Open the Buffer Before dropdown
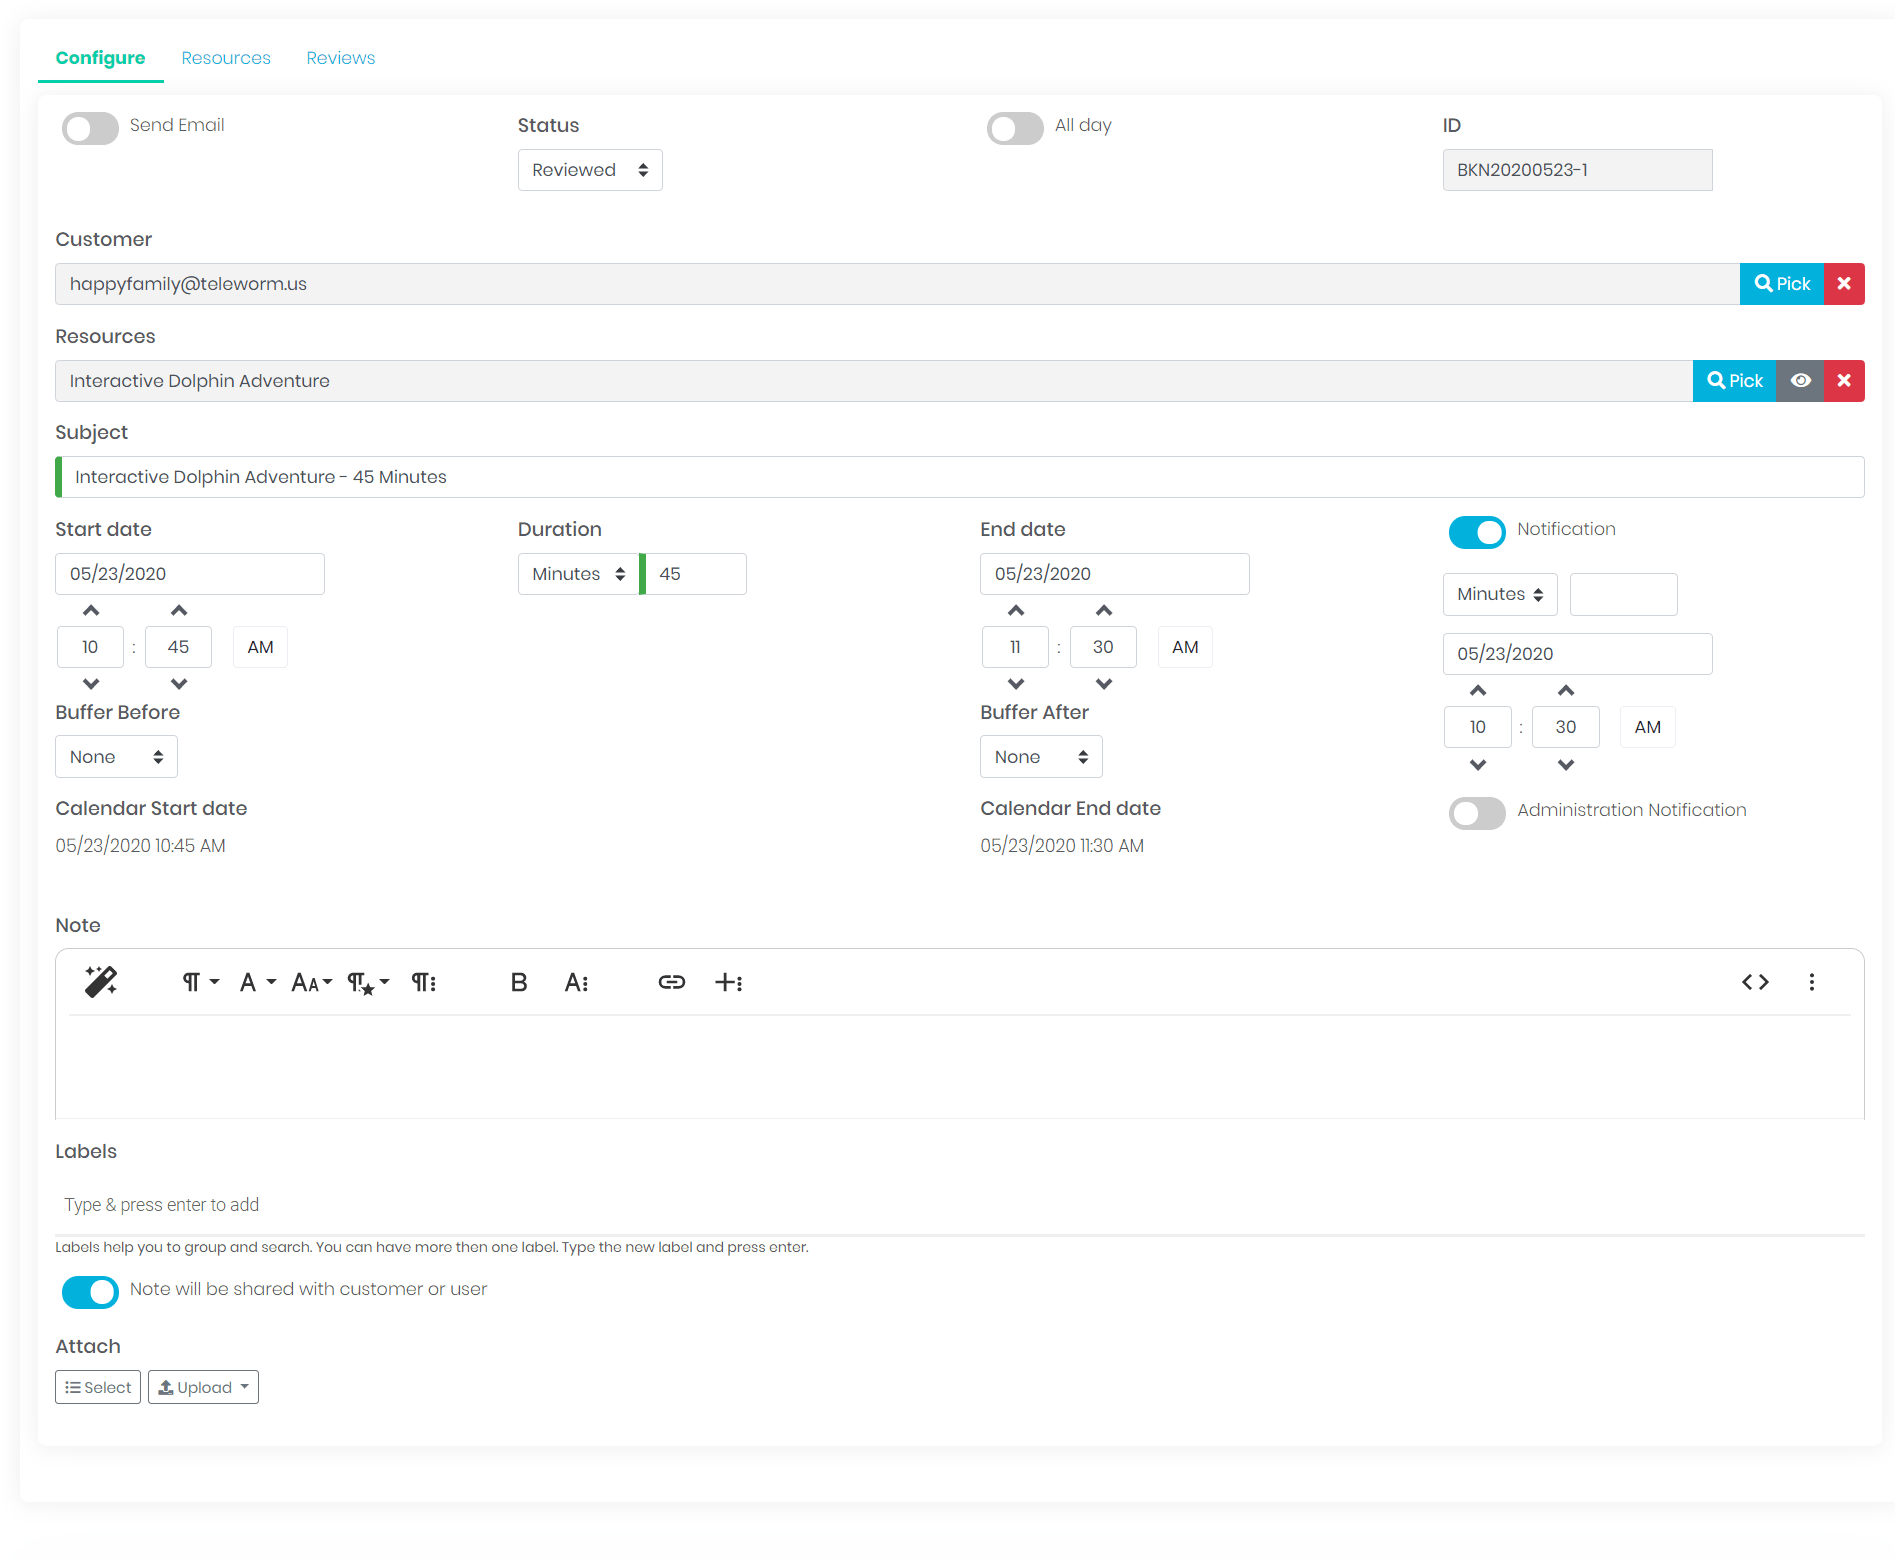This screenshot has height=1562, width=1896. [x=116, y=756]
